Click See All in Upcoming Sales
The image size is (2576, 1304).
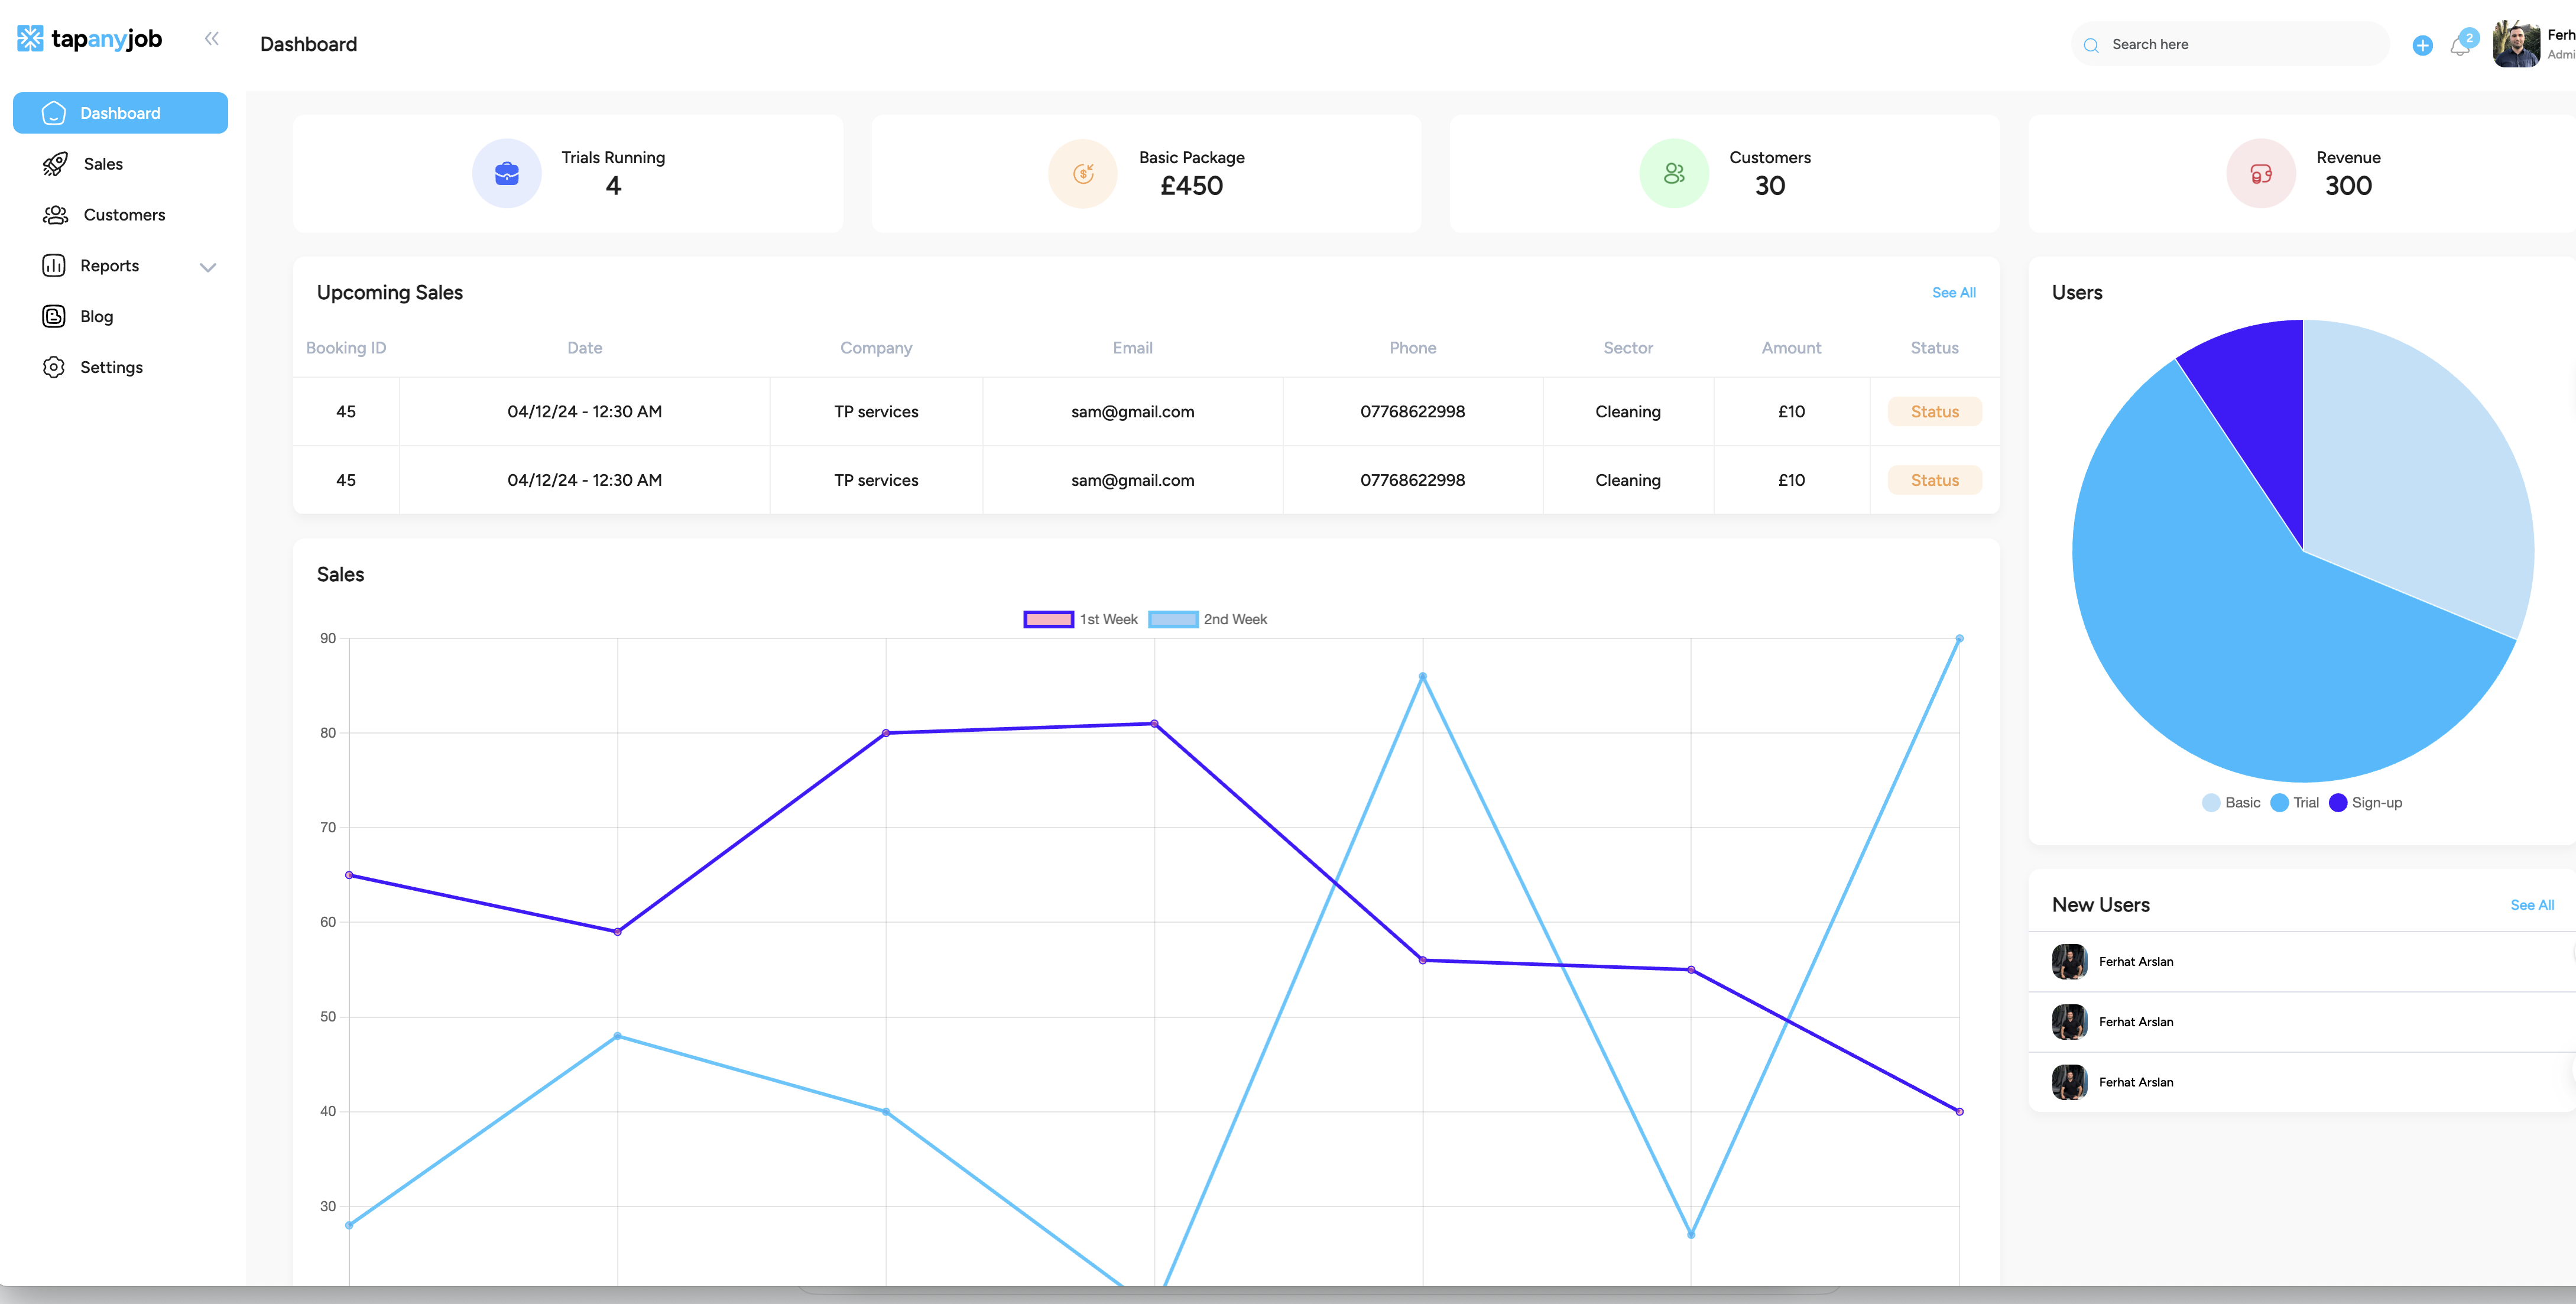point(1953,292)
